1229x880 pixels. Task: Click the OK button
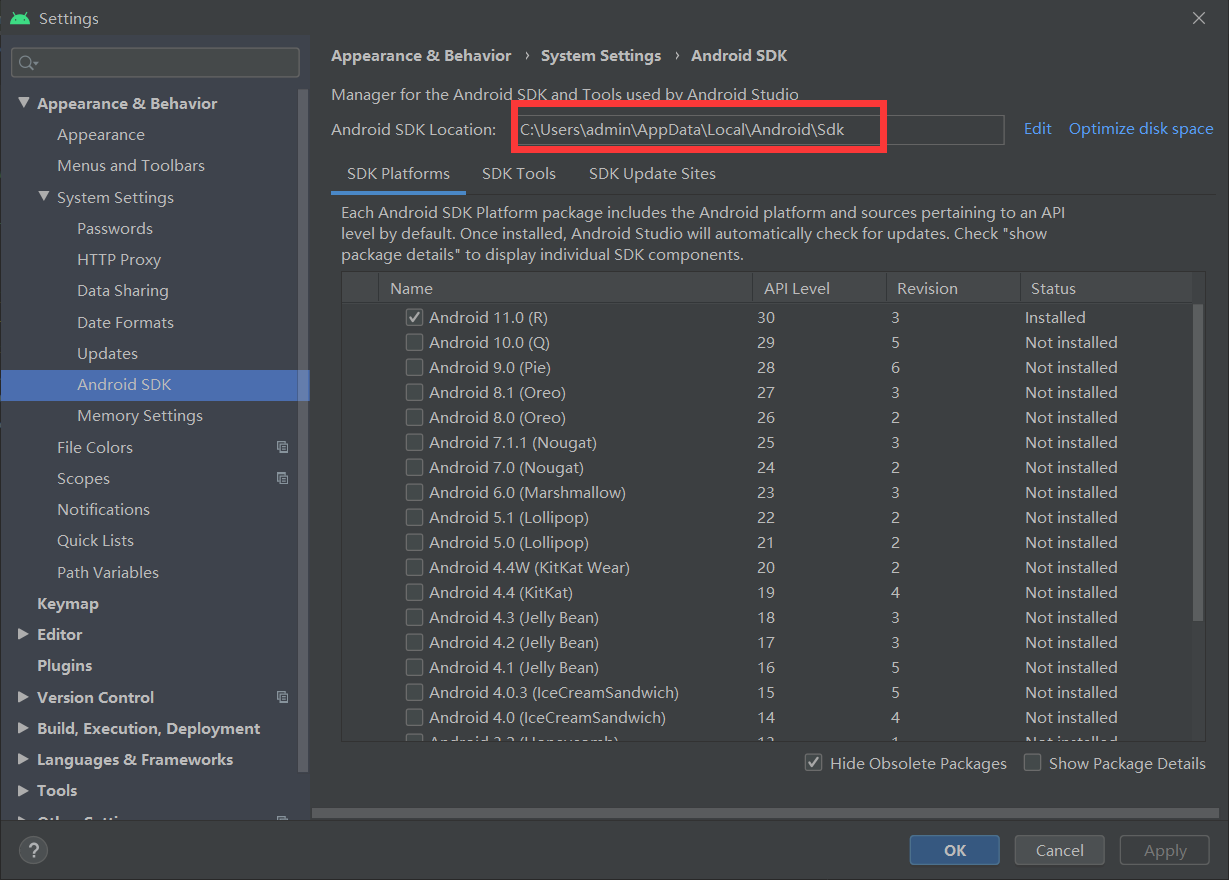coord(955,850)
